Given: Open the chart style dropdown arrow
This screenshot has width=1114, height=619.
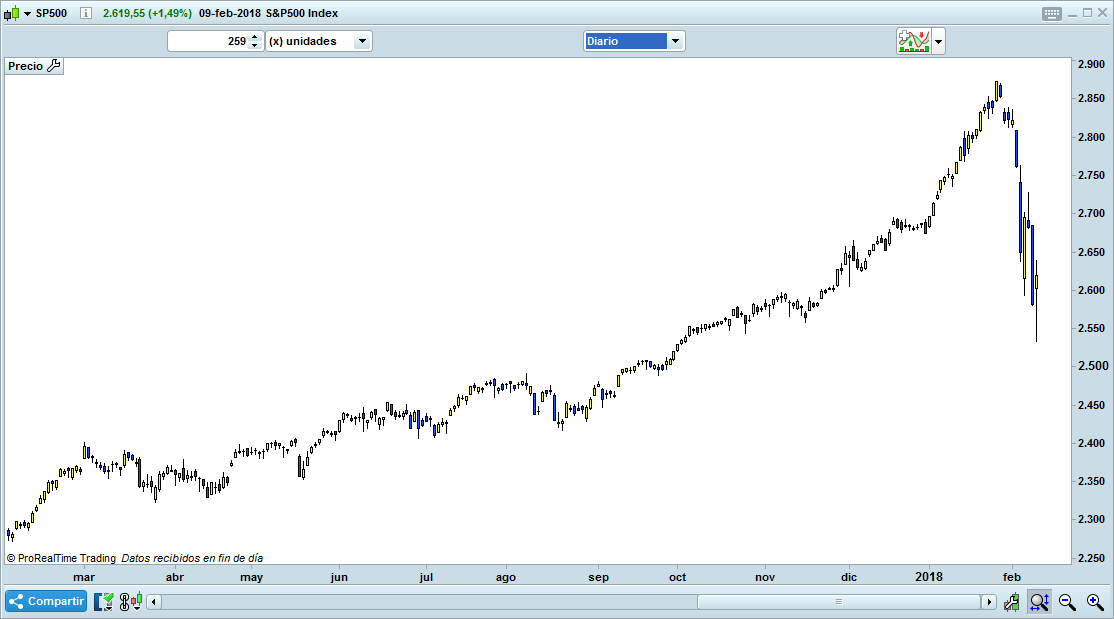Looking at the screenshot, I should [937, 41].
